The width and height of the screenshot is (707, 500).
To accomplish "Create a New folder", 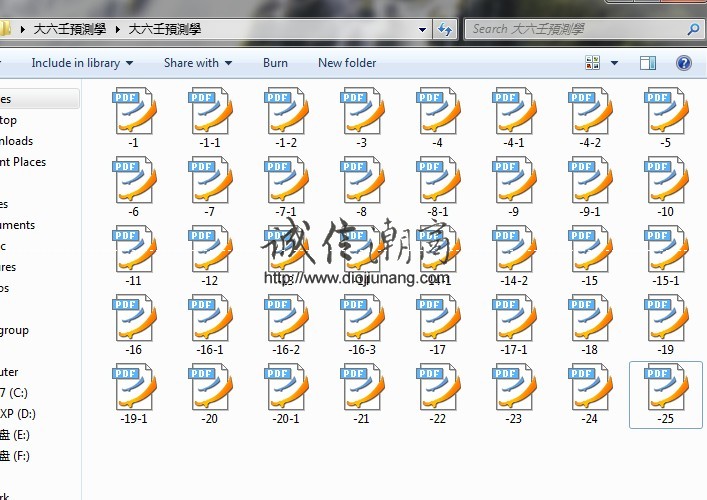I will tap(347, 63).
